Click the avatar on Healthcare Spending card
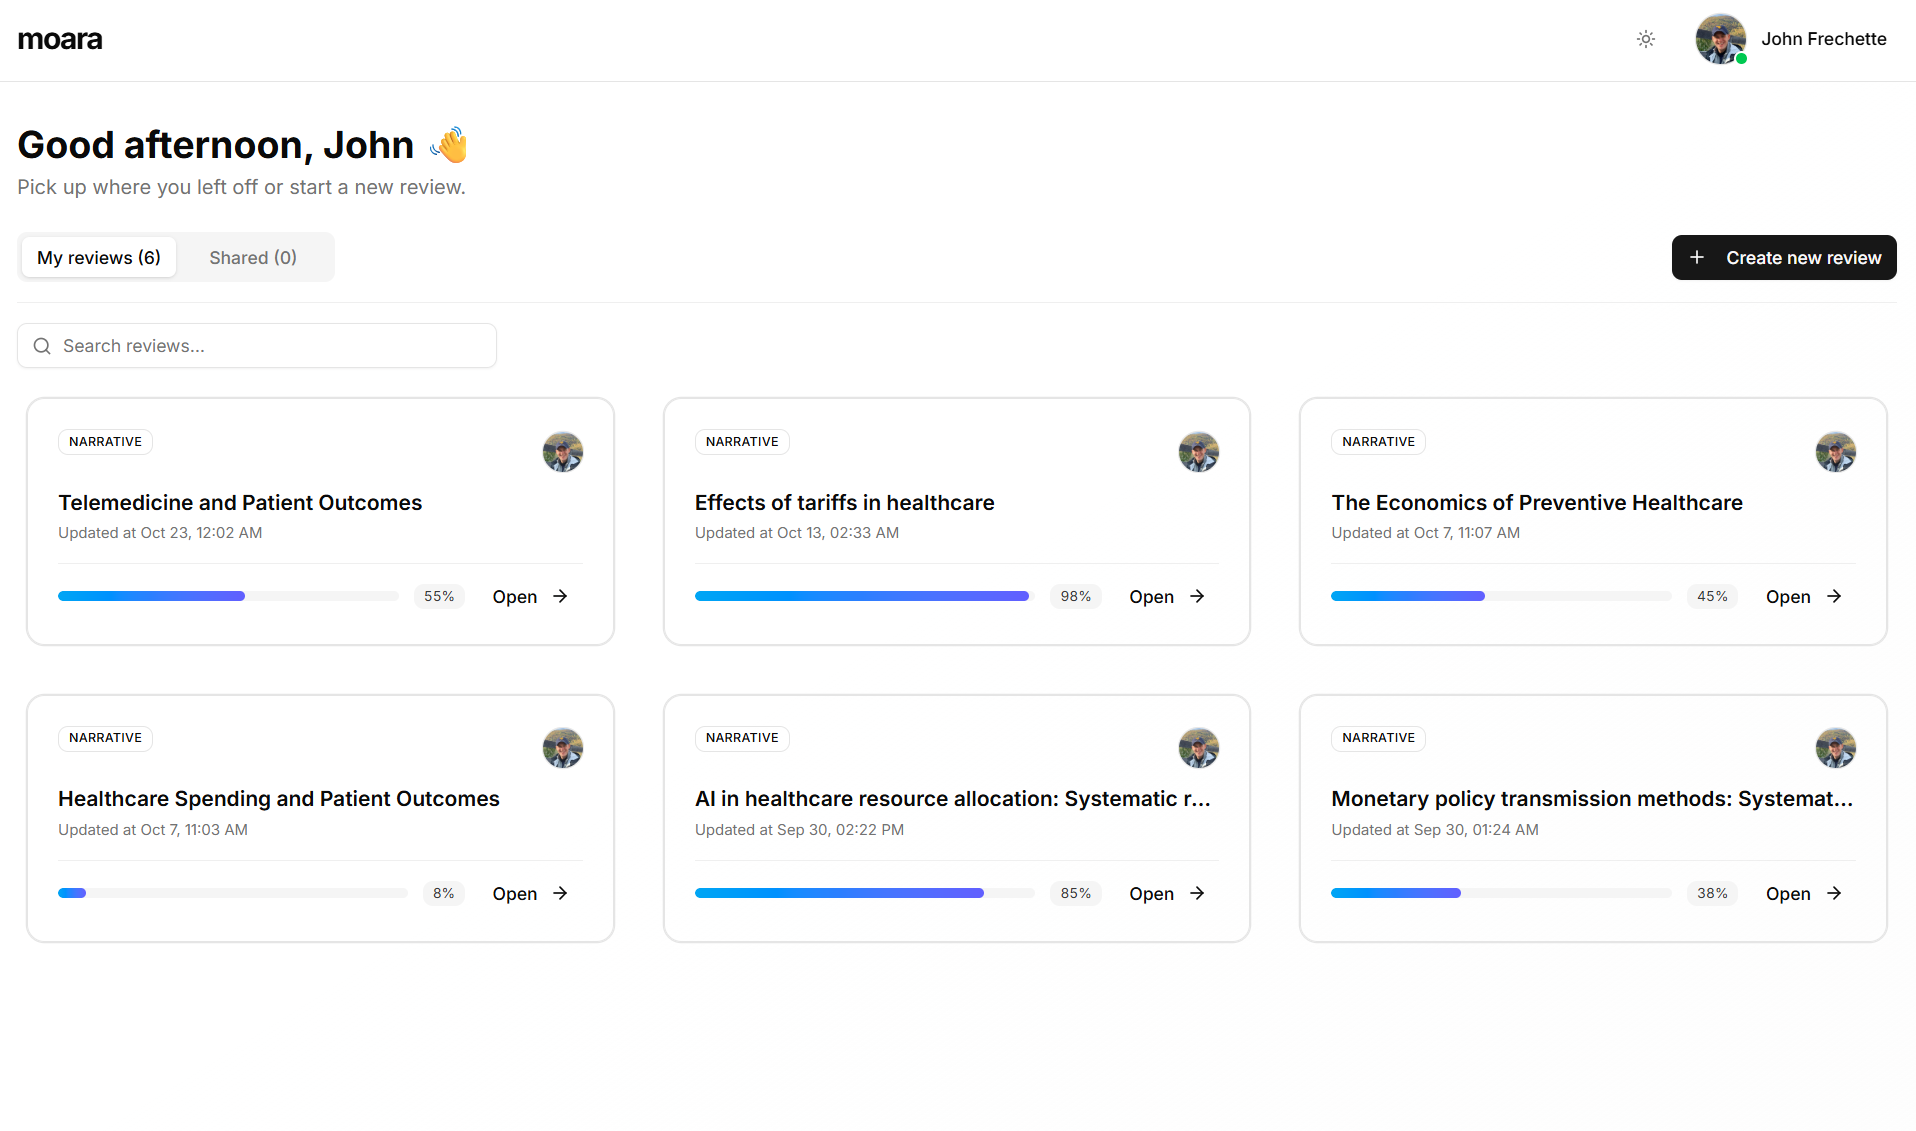Screen dimensions: 1916x1131 562,747
